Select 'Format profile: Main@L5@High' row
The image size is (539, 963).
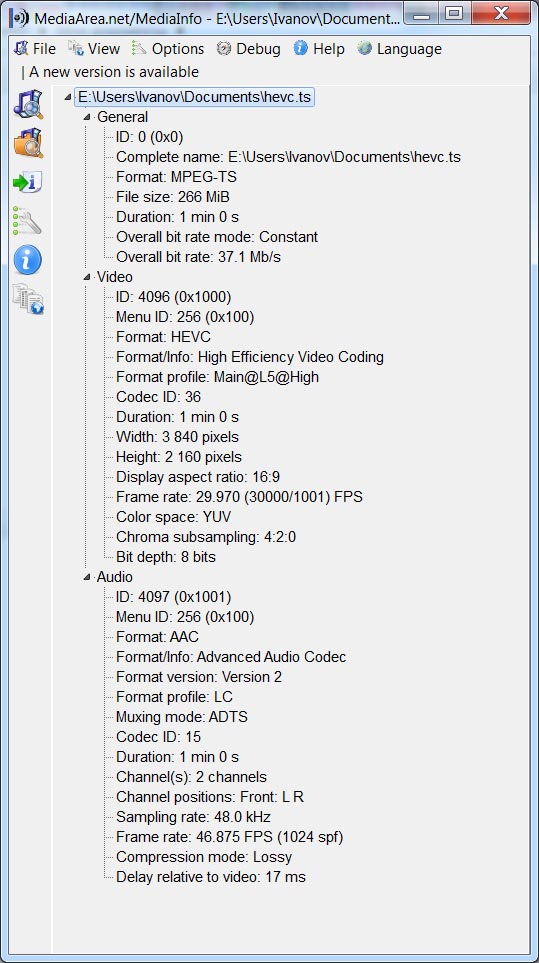coord(217,376)
